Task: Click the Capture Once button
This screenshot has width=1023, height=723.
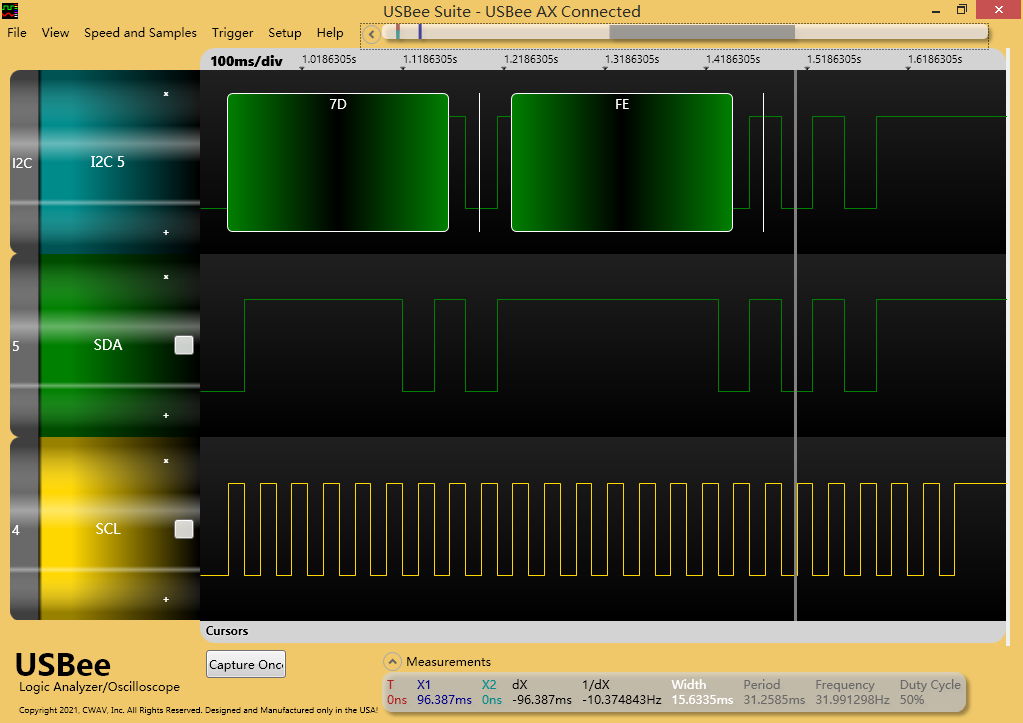Action: point(246,664)
